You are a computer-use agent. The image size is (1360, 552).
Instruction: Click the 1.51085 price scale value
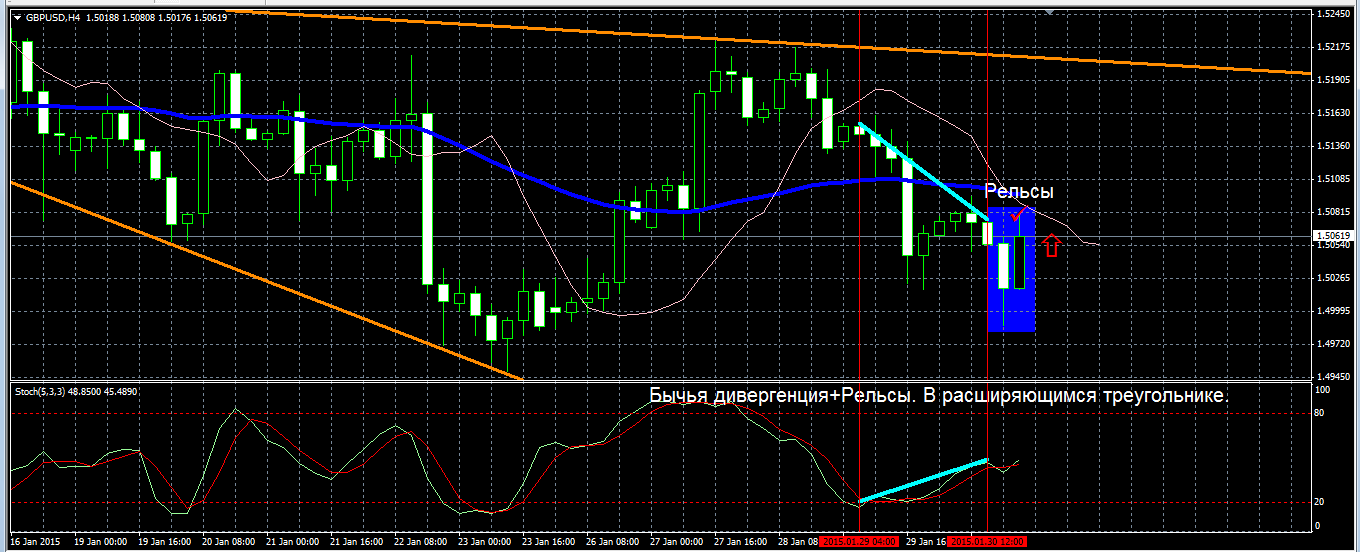pos(1336,179)
